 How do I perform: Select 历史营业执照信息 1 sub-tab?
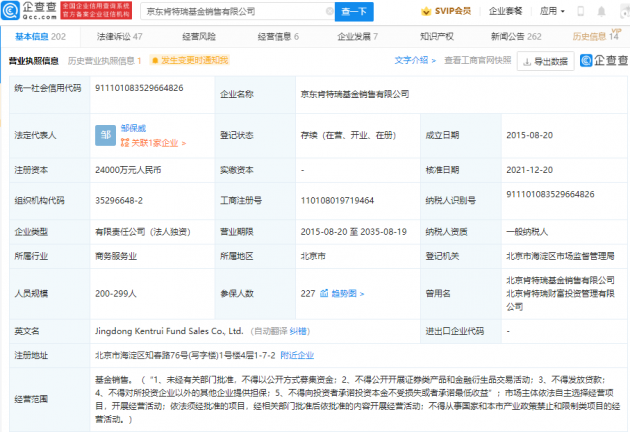coord(104,61)
